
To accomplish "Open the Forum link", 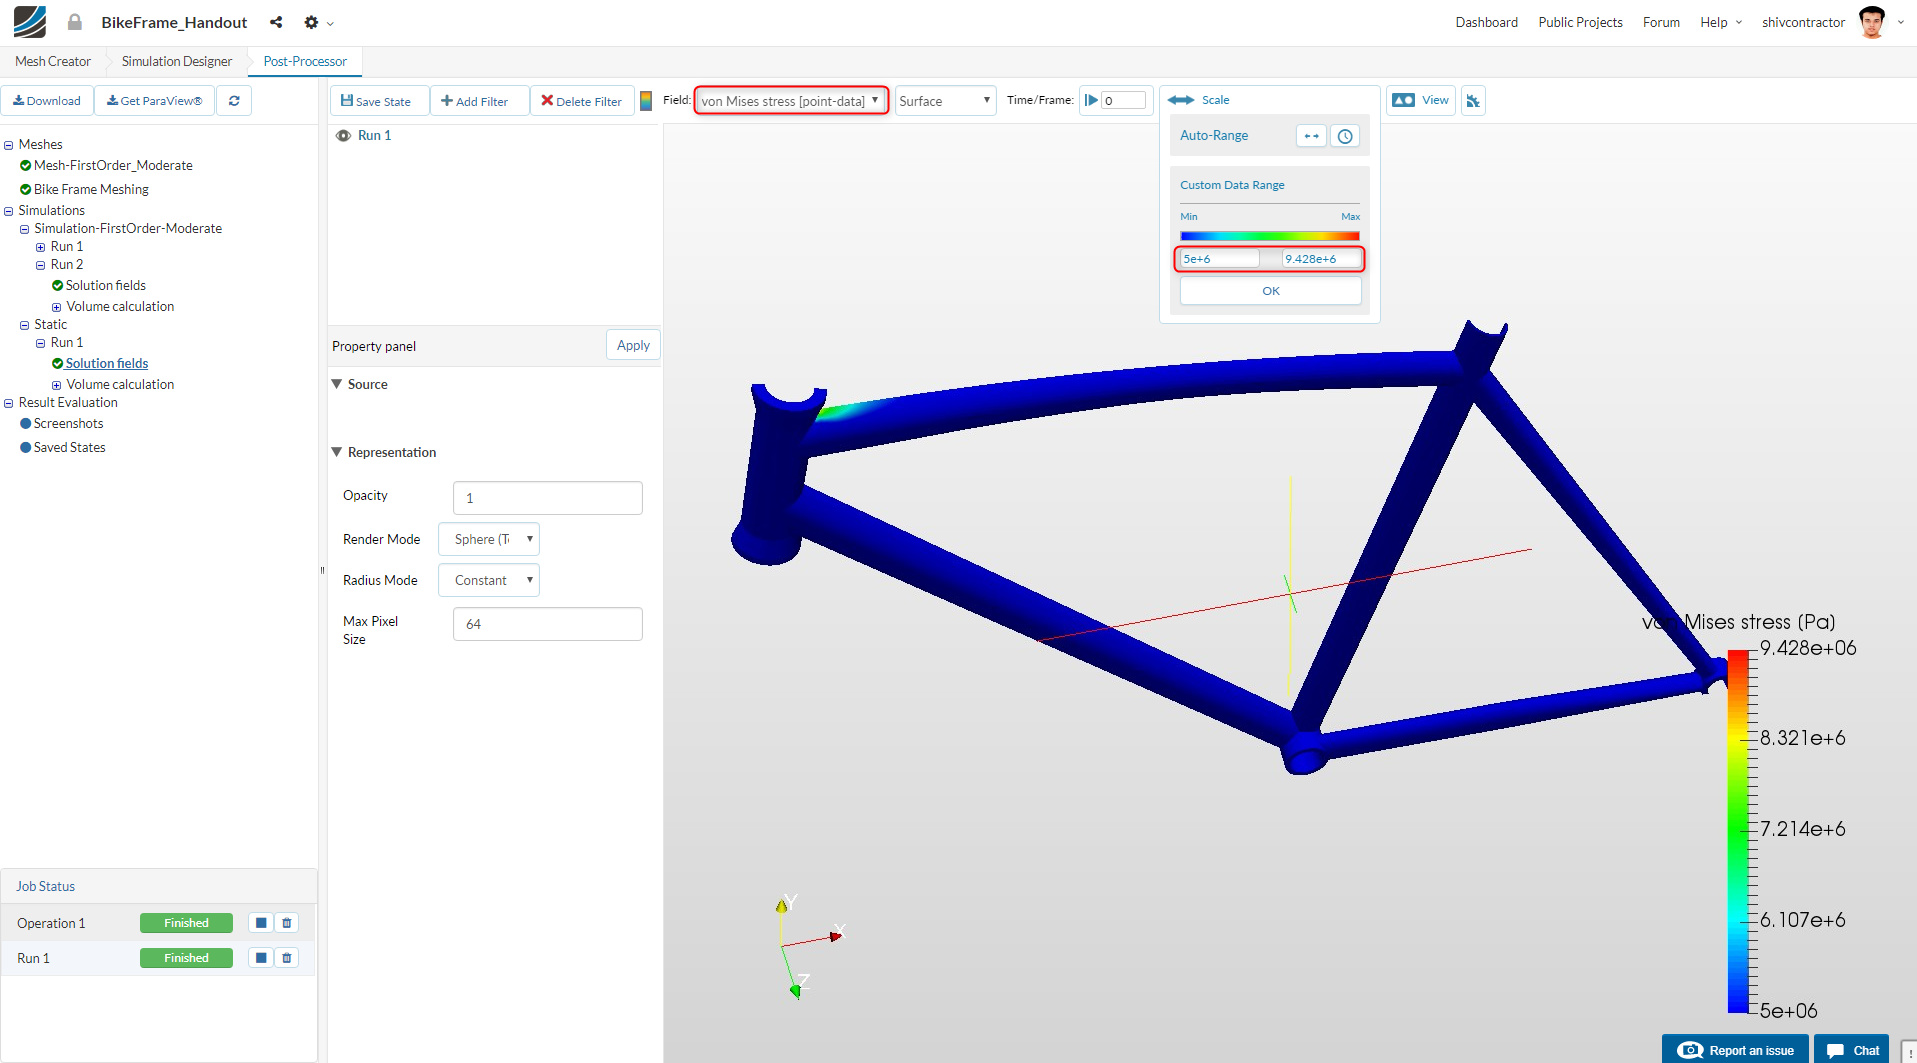I will point(1661,22).
